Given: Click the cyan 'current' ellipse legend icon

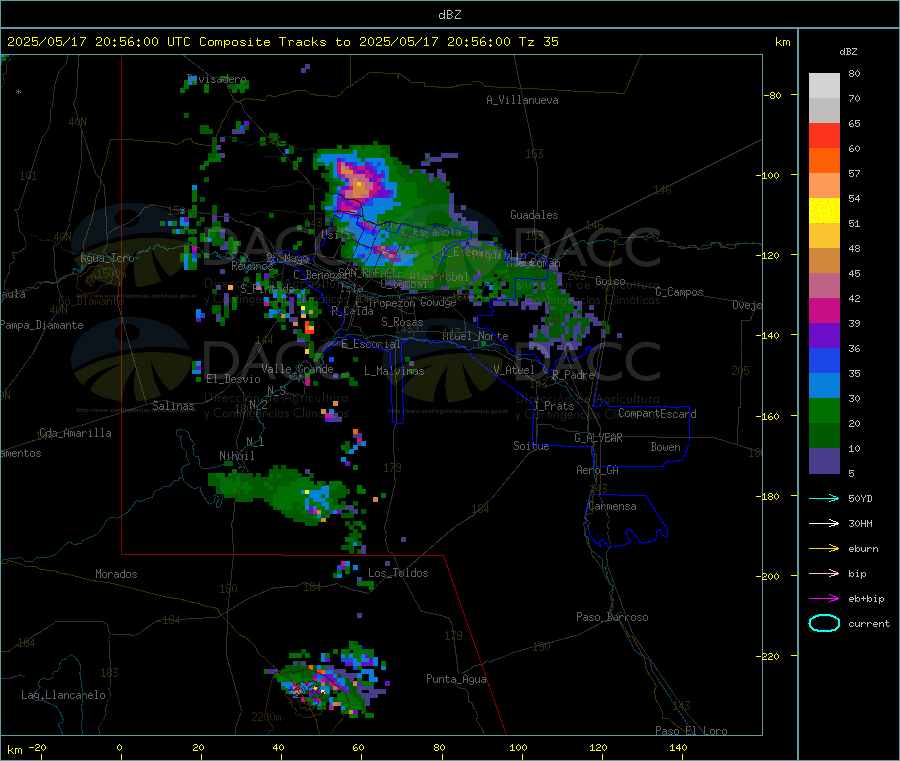Looking at the screenshot, I should 824,623.
